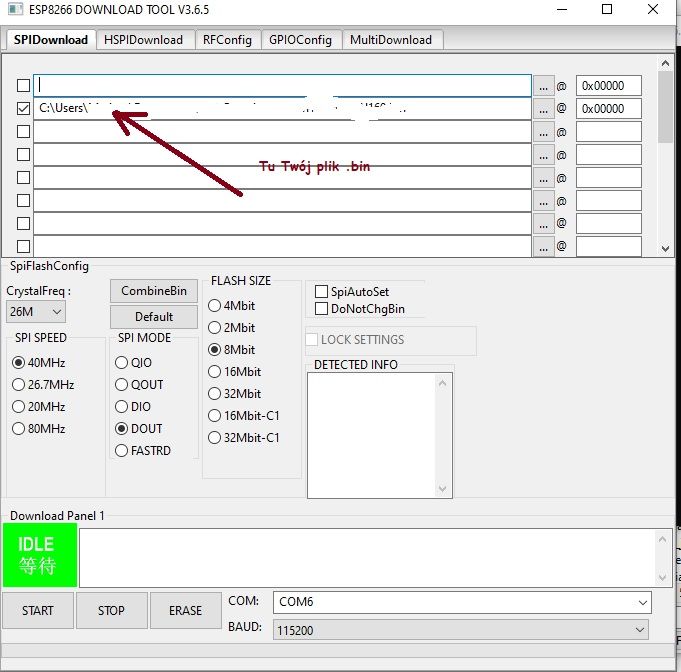This screenshot has height=672, width=681.
Task: Select 16Mbit-C1 flash size
Action: 244,416
